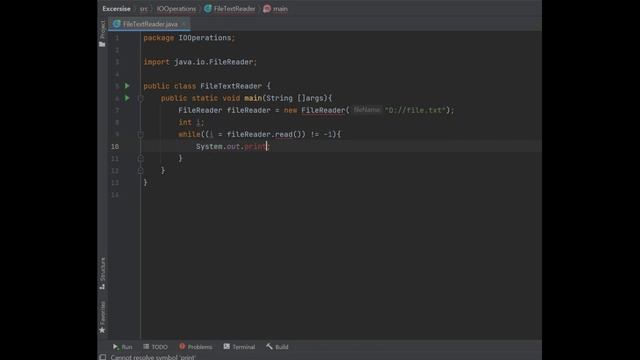The image size is (640, 360).
Task: Open the Build tool window
Action: tap(277, 347)
